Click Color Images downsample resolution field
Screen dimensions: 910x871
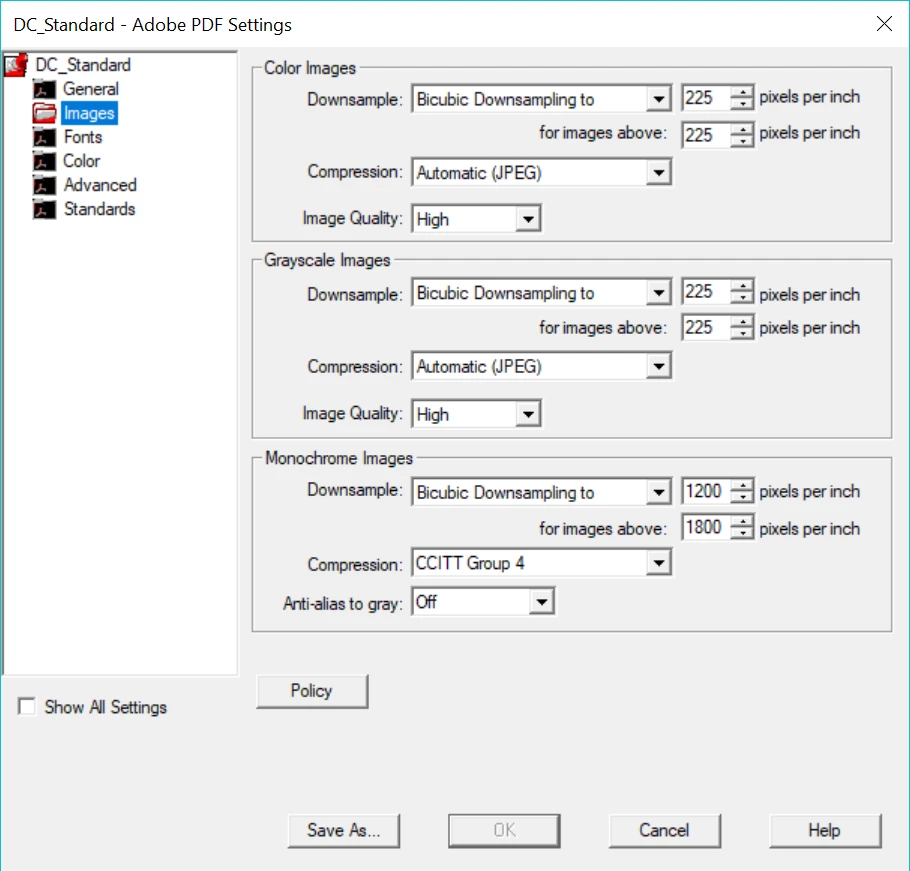[x=706, y=97]
